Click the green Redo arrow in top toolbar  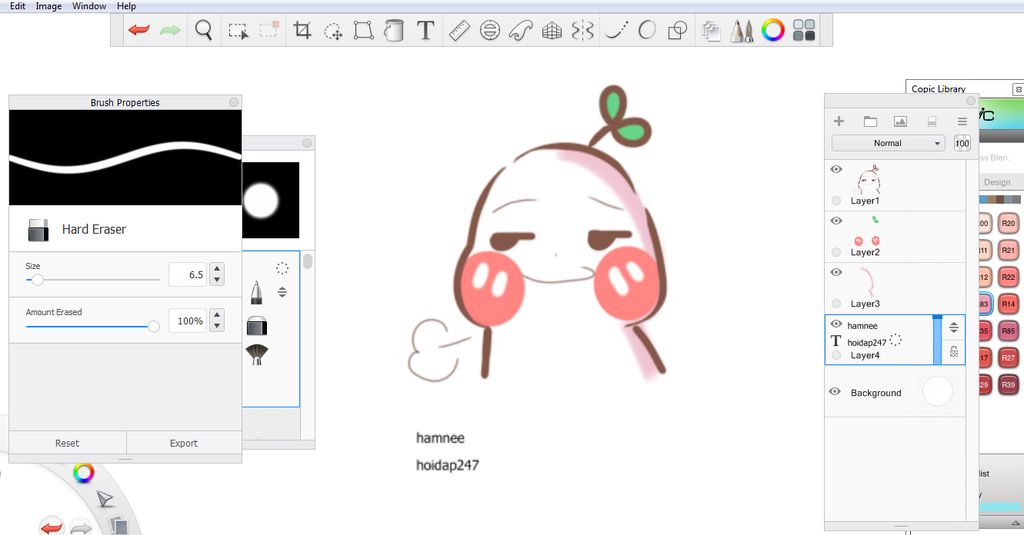[x=170, y=30]
